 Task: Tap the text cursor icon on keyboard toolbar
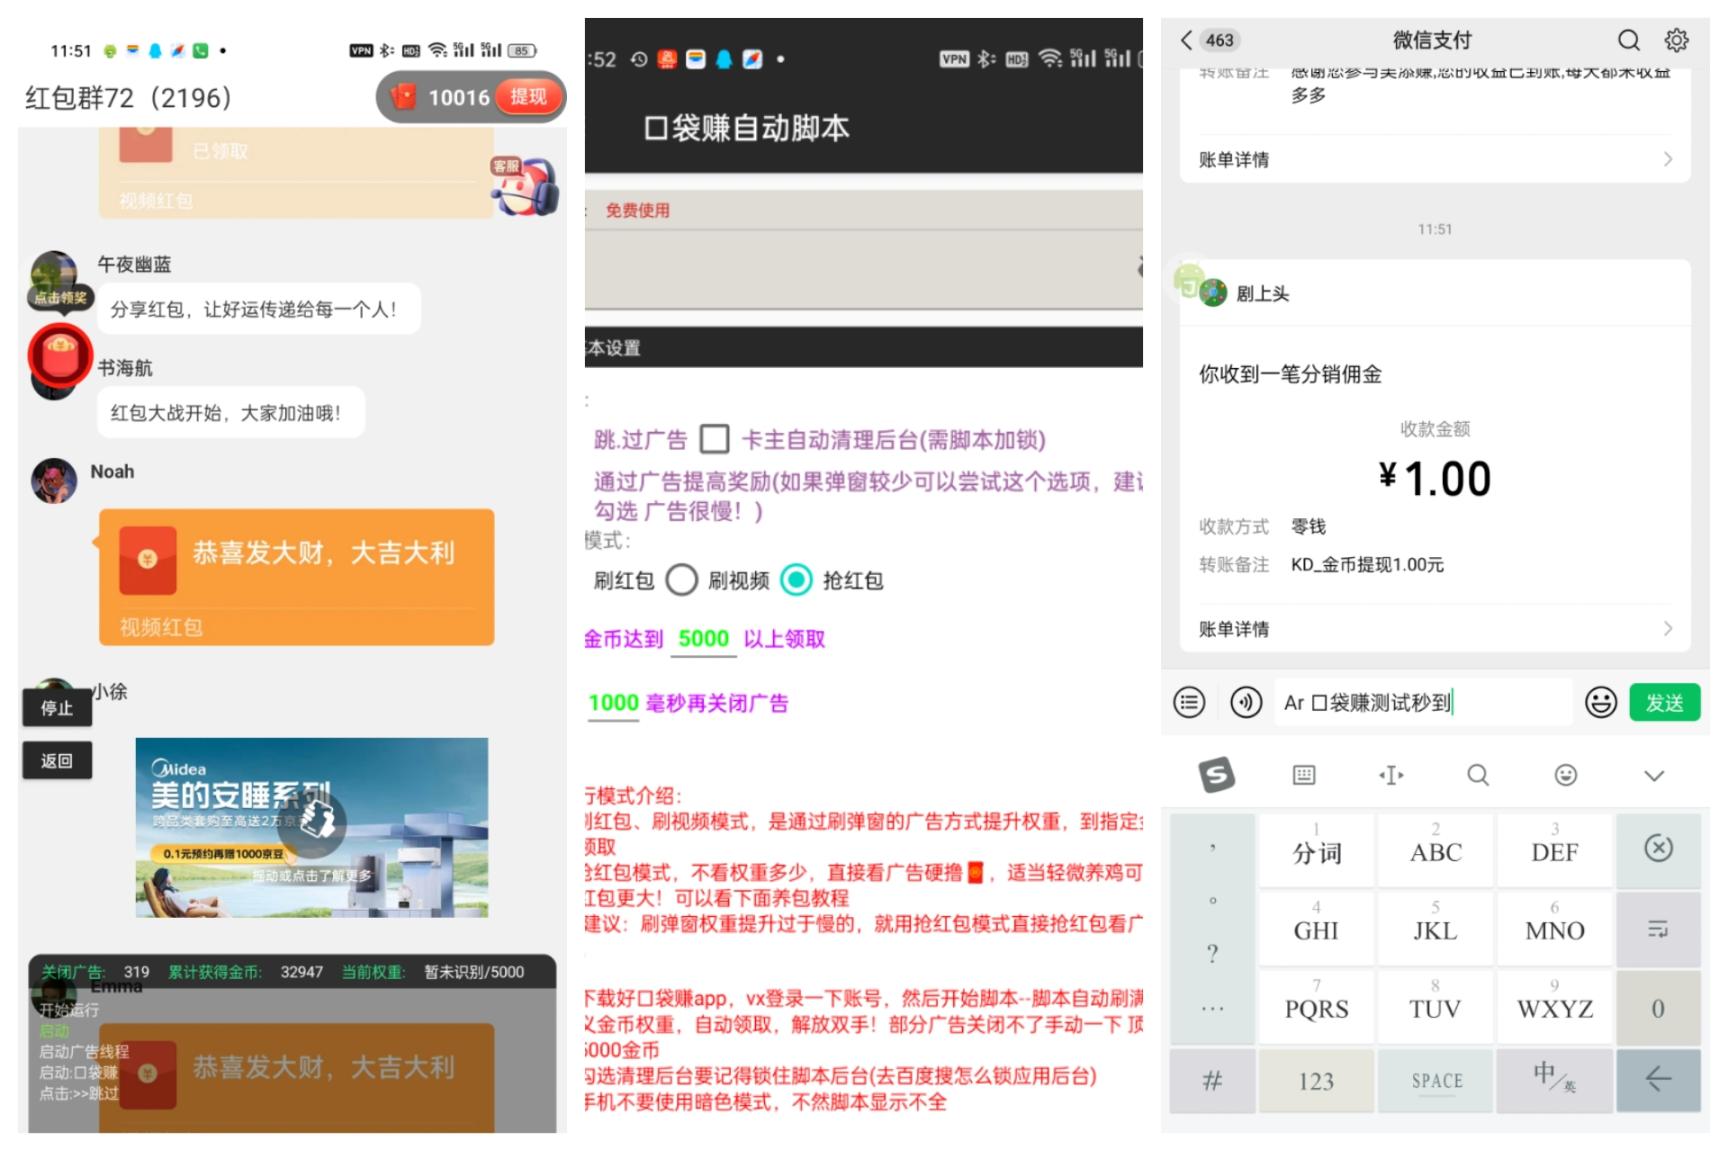click(1390, 774)
